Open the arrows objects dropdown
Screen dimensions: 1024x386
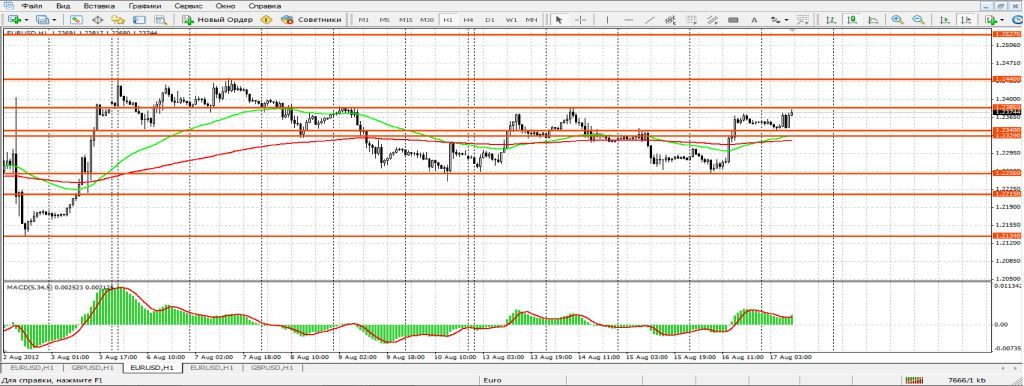786,20
